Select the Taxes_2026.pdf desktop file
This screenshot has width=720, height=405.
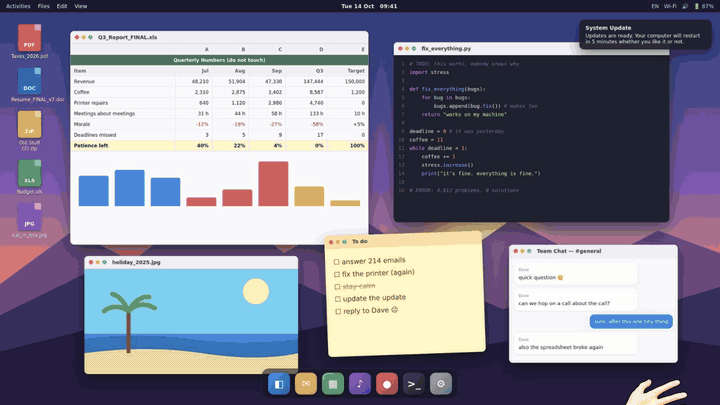pos(29,41)
